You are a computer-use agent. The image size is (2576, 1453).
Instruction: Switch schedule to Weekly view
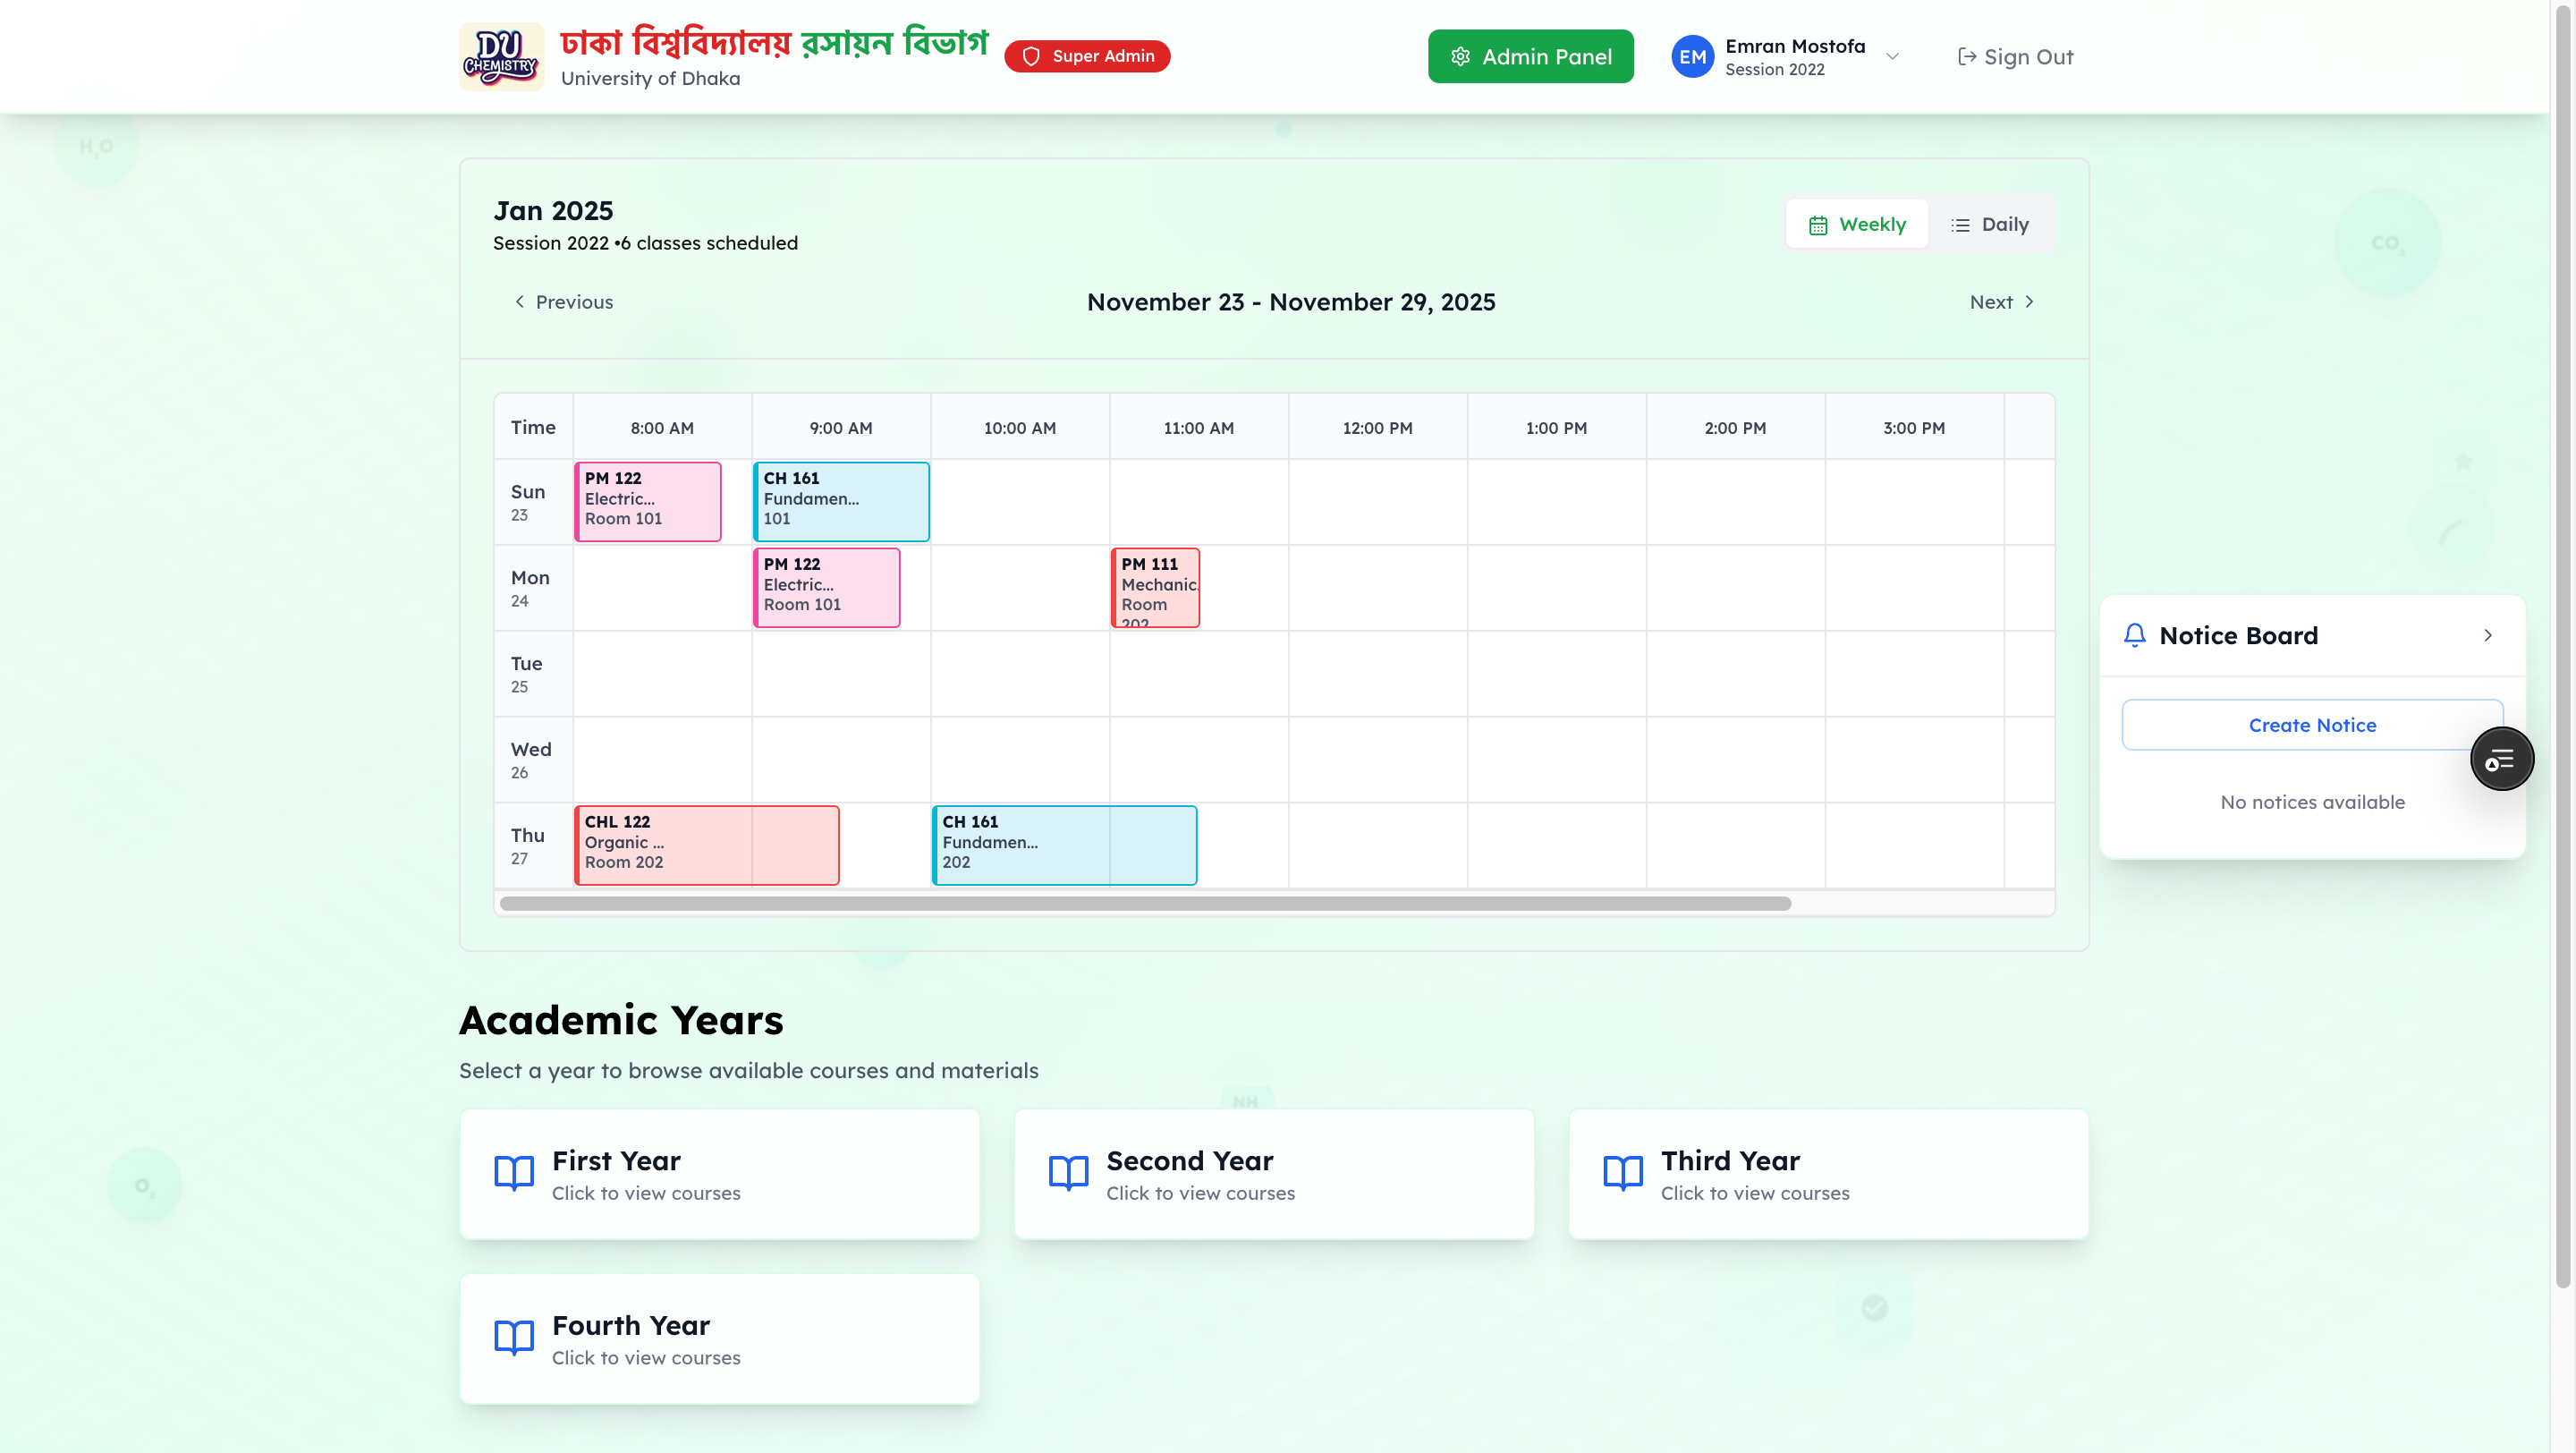pos(1857,224)
